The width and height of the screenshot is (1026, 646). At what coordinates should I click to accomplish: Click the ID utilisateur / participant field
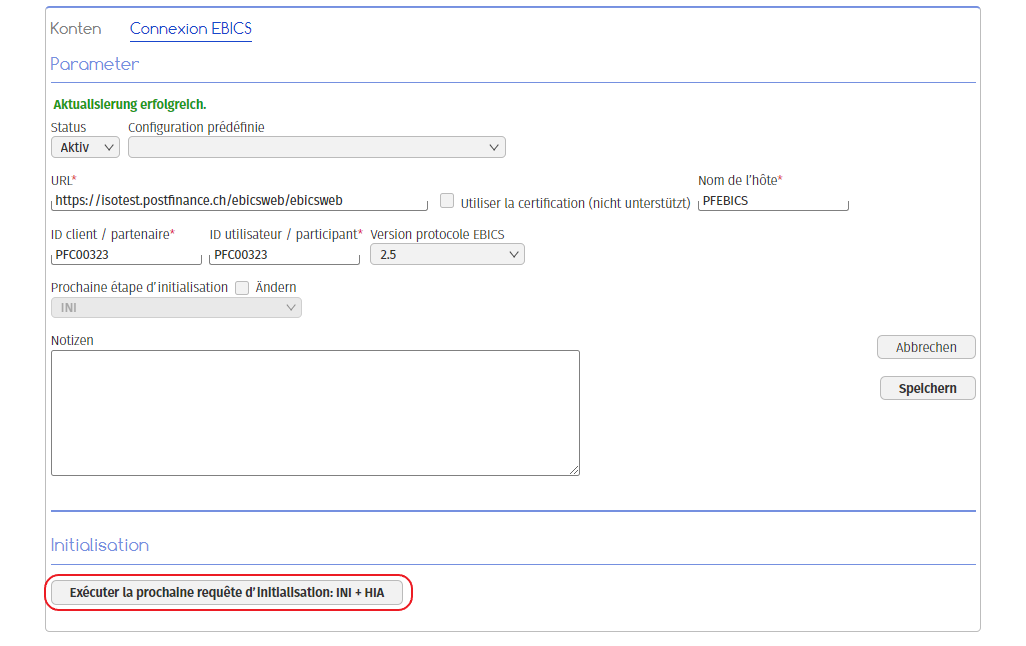(285, 255)
